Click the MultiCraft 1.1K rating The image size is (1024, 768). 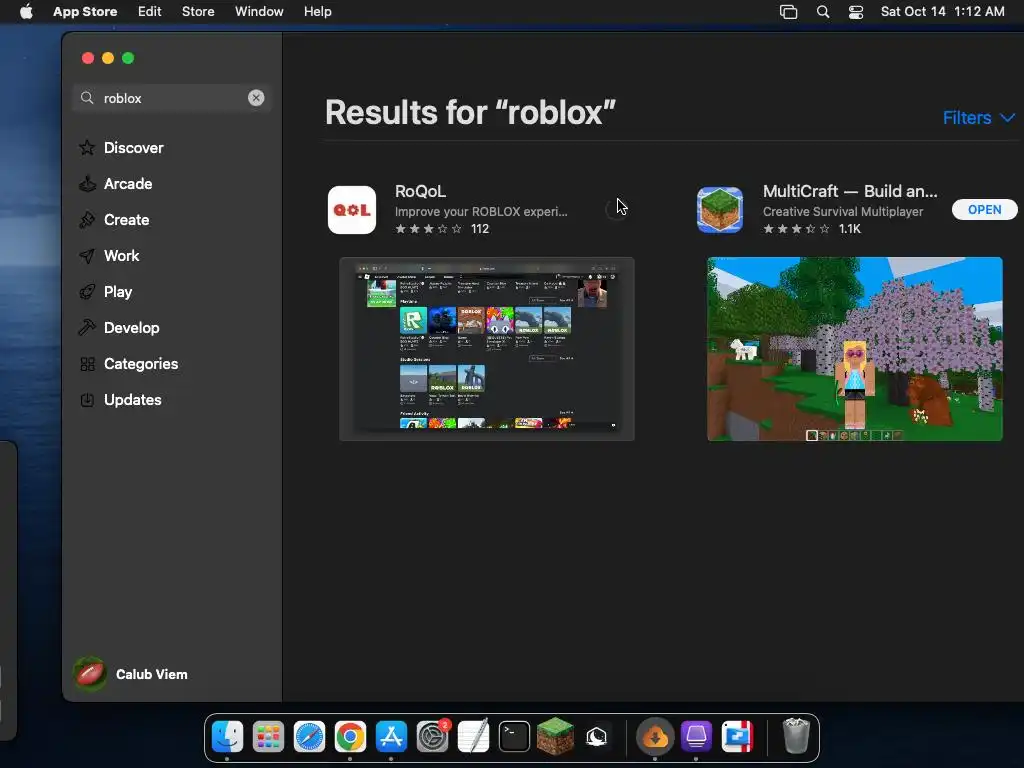pyautogui.click(x=812, y=229)
